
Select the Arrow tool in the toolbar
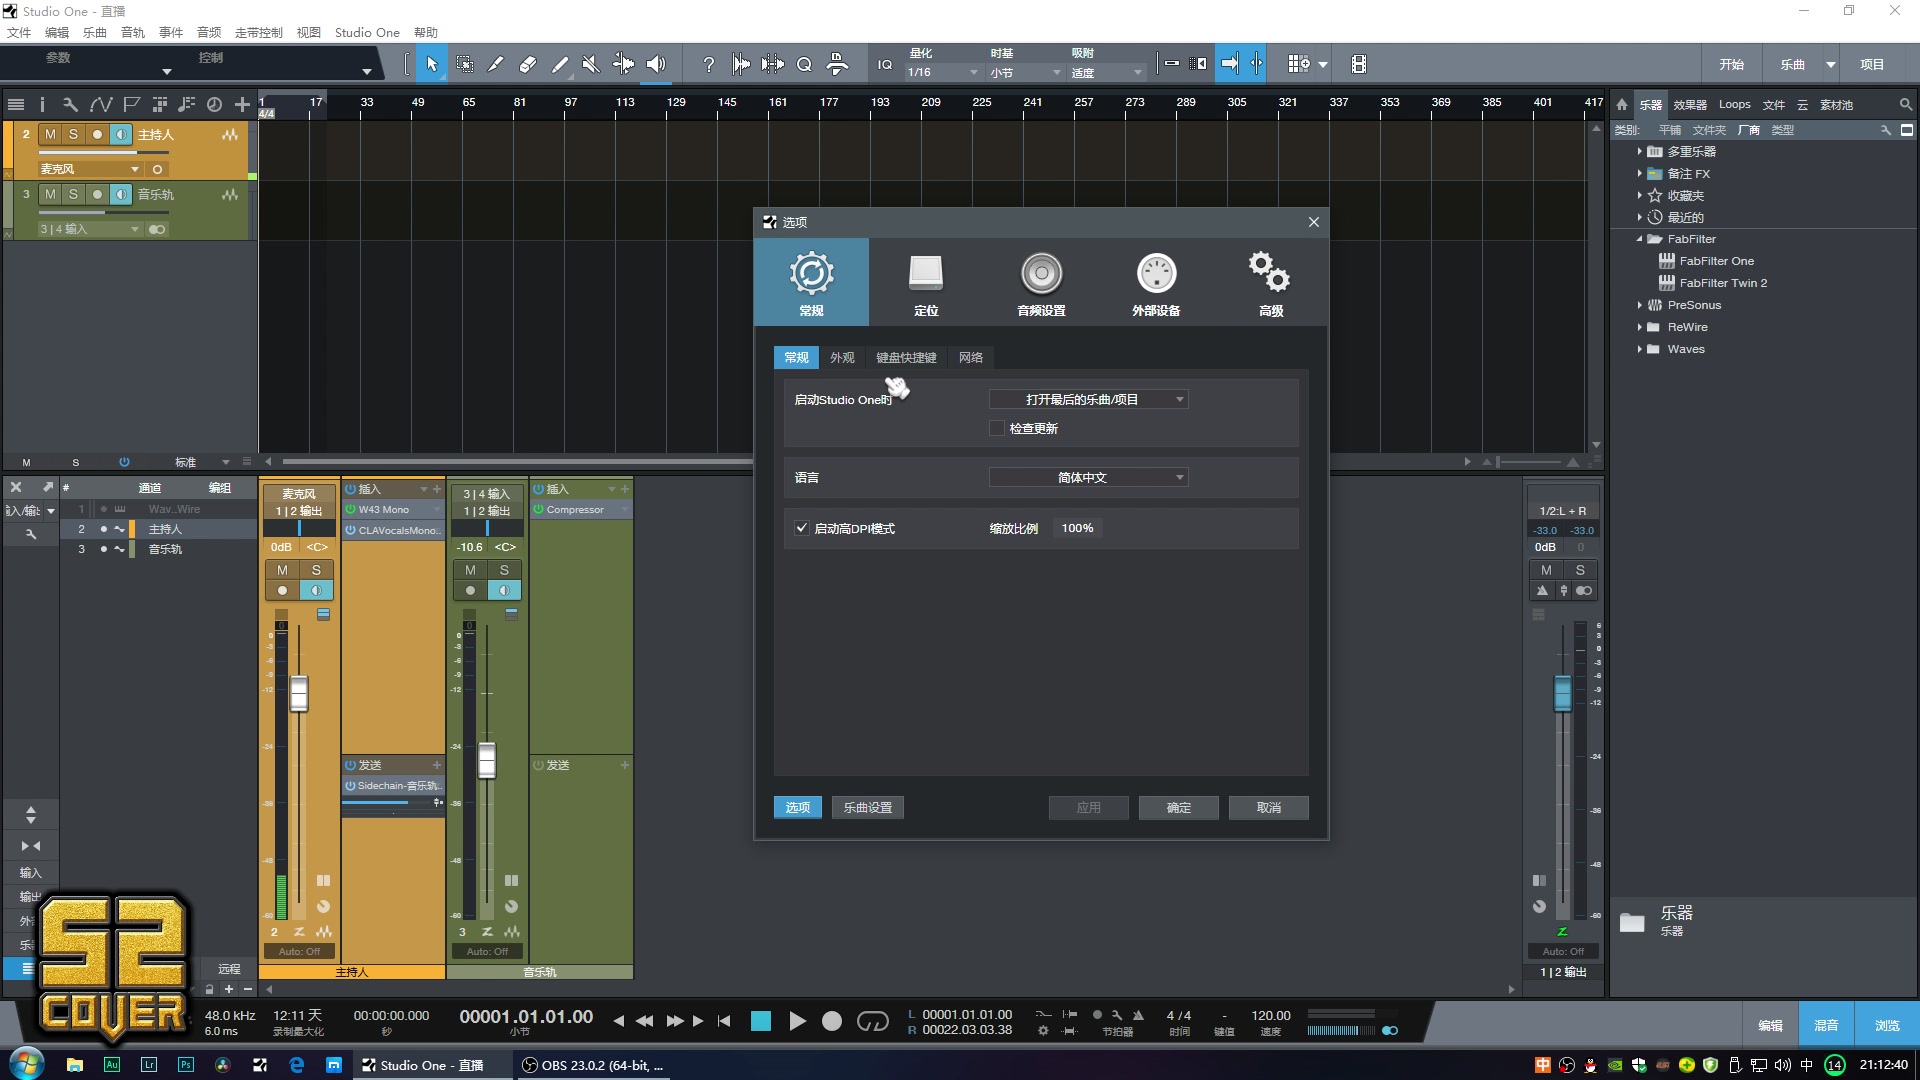tap(433, 63)
